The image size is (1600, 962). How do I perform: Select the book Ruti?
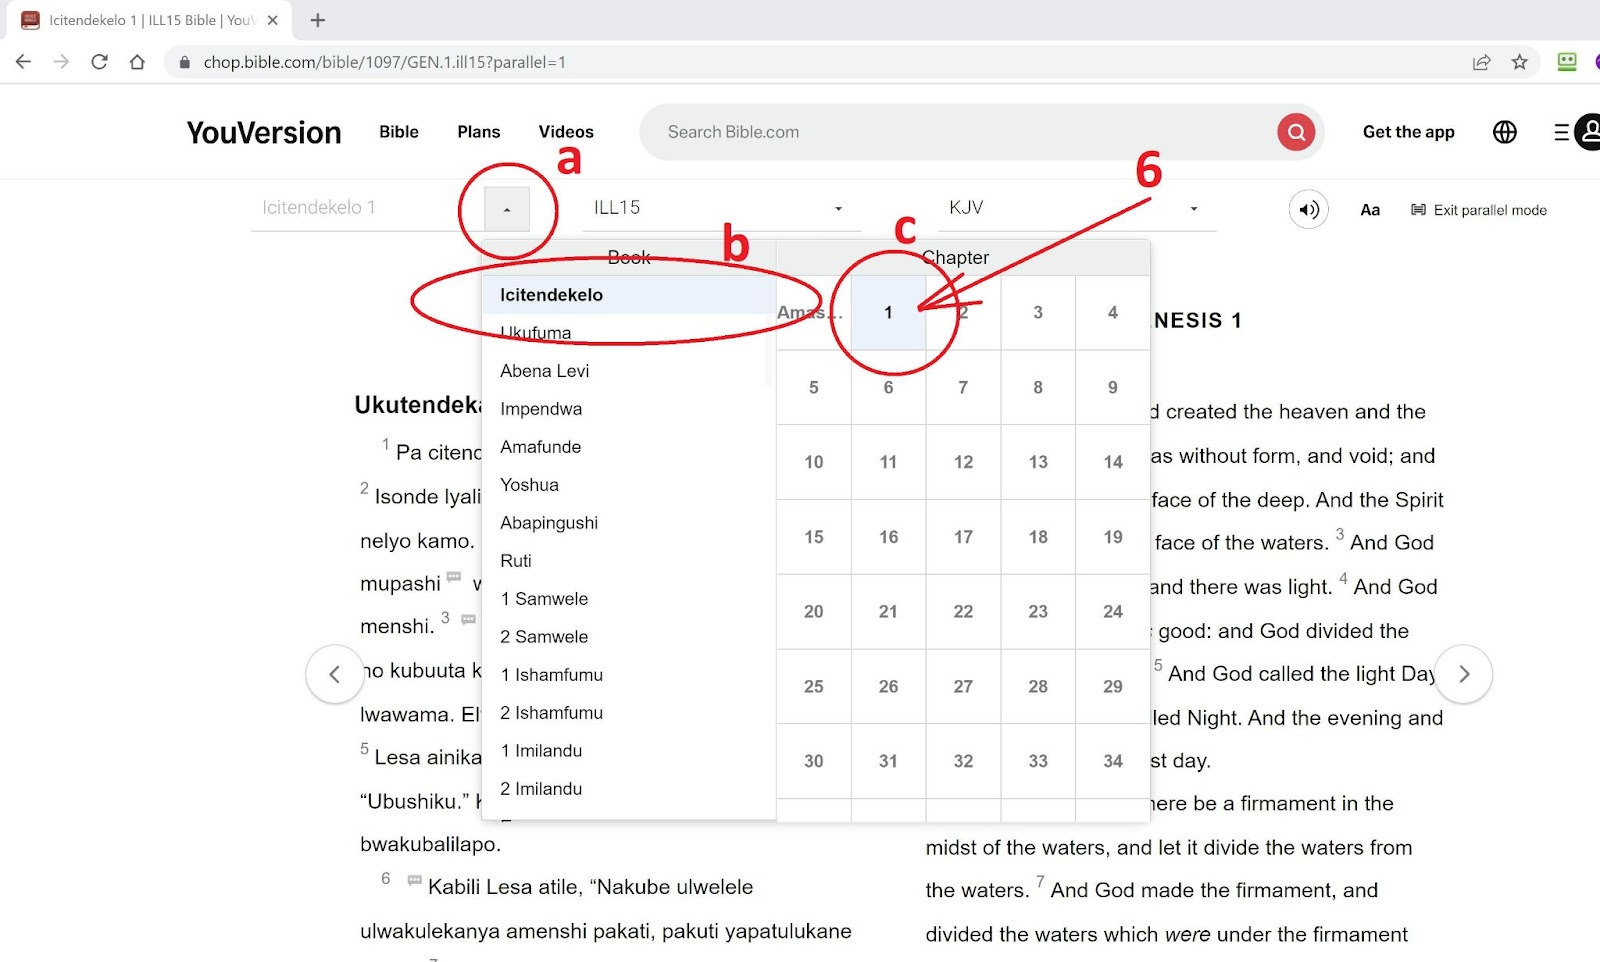click(x=628, y=561)
